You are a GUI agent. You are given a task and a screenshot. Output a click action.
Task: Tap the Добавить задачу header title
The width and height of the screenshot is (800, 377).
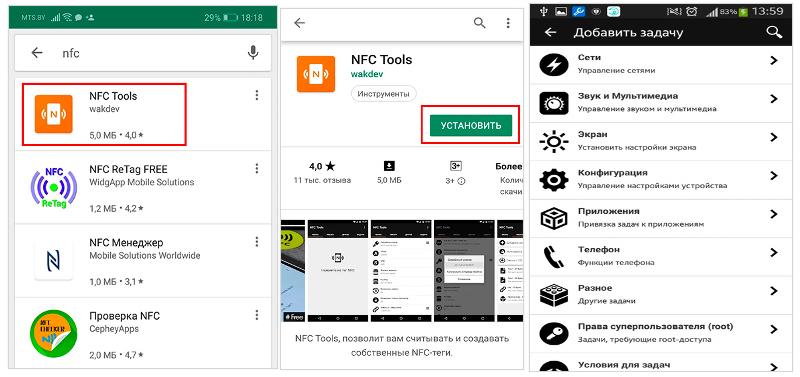tap(628, 33)
